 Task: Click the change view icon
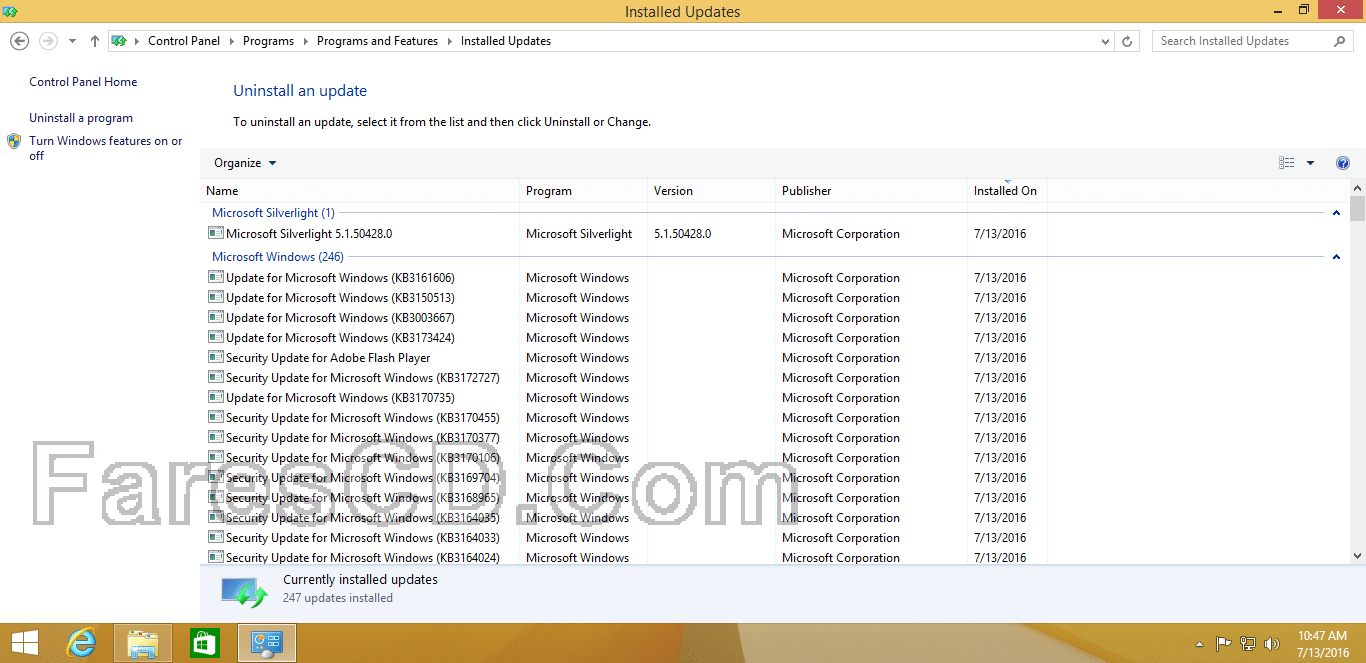pyautogui.click(x=1287, y=163)
